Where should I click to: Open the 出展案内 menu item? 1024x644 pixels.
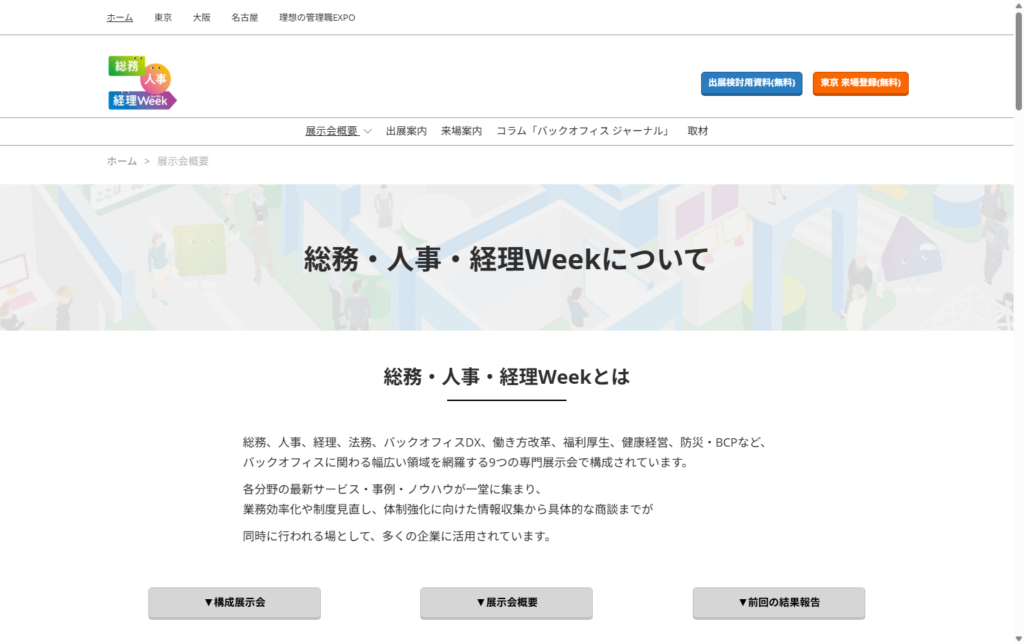tap(406, 131)
